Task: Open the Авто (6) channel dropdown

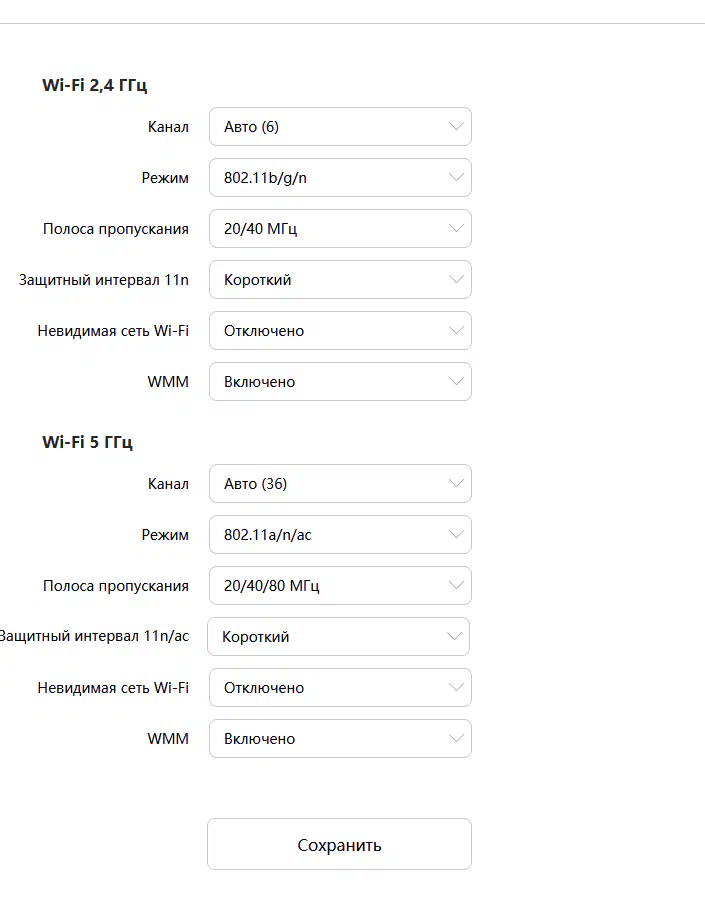Action: [340, 127]
